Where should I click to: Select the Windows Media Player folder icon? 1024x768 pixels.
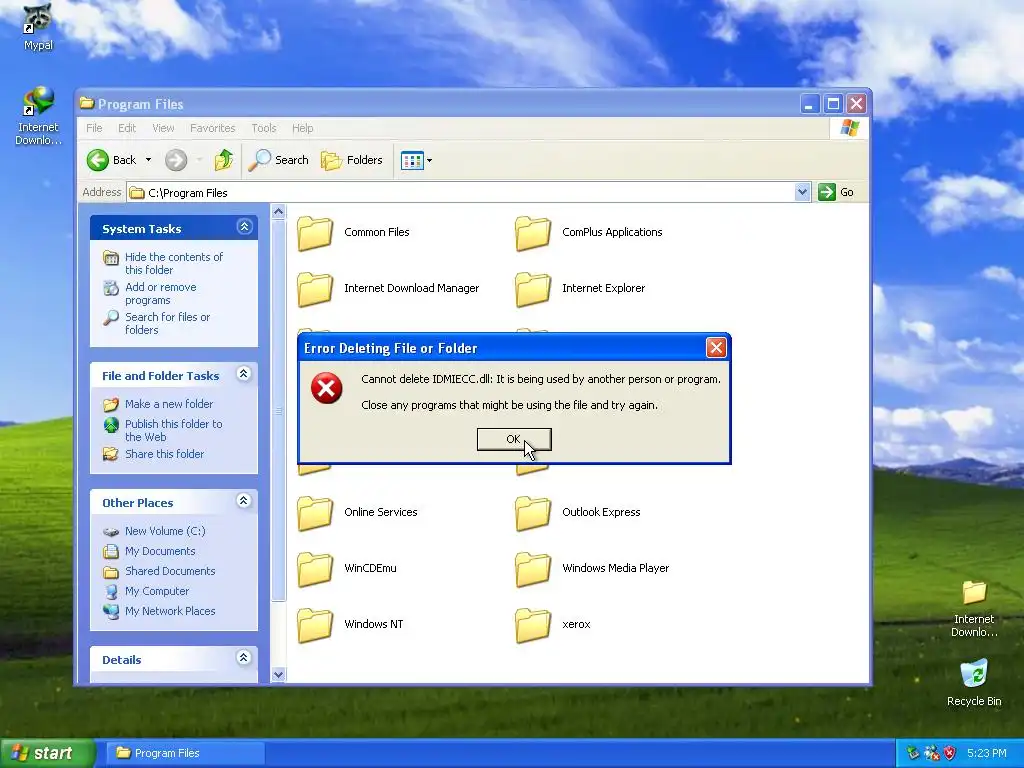click(x=533, y=569)
